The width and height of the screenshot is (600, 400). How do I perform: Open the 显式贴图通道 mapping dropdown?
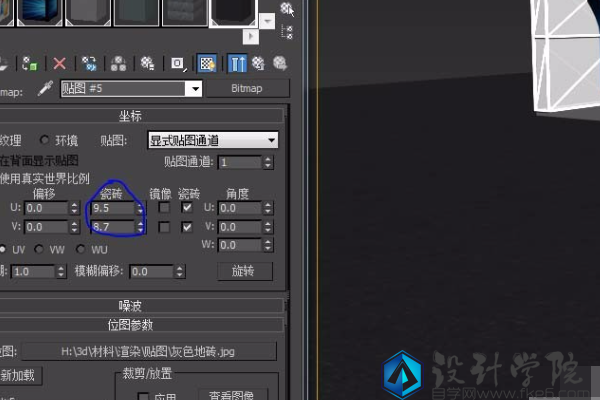(212, 141)
